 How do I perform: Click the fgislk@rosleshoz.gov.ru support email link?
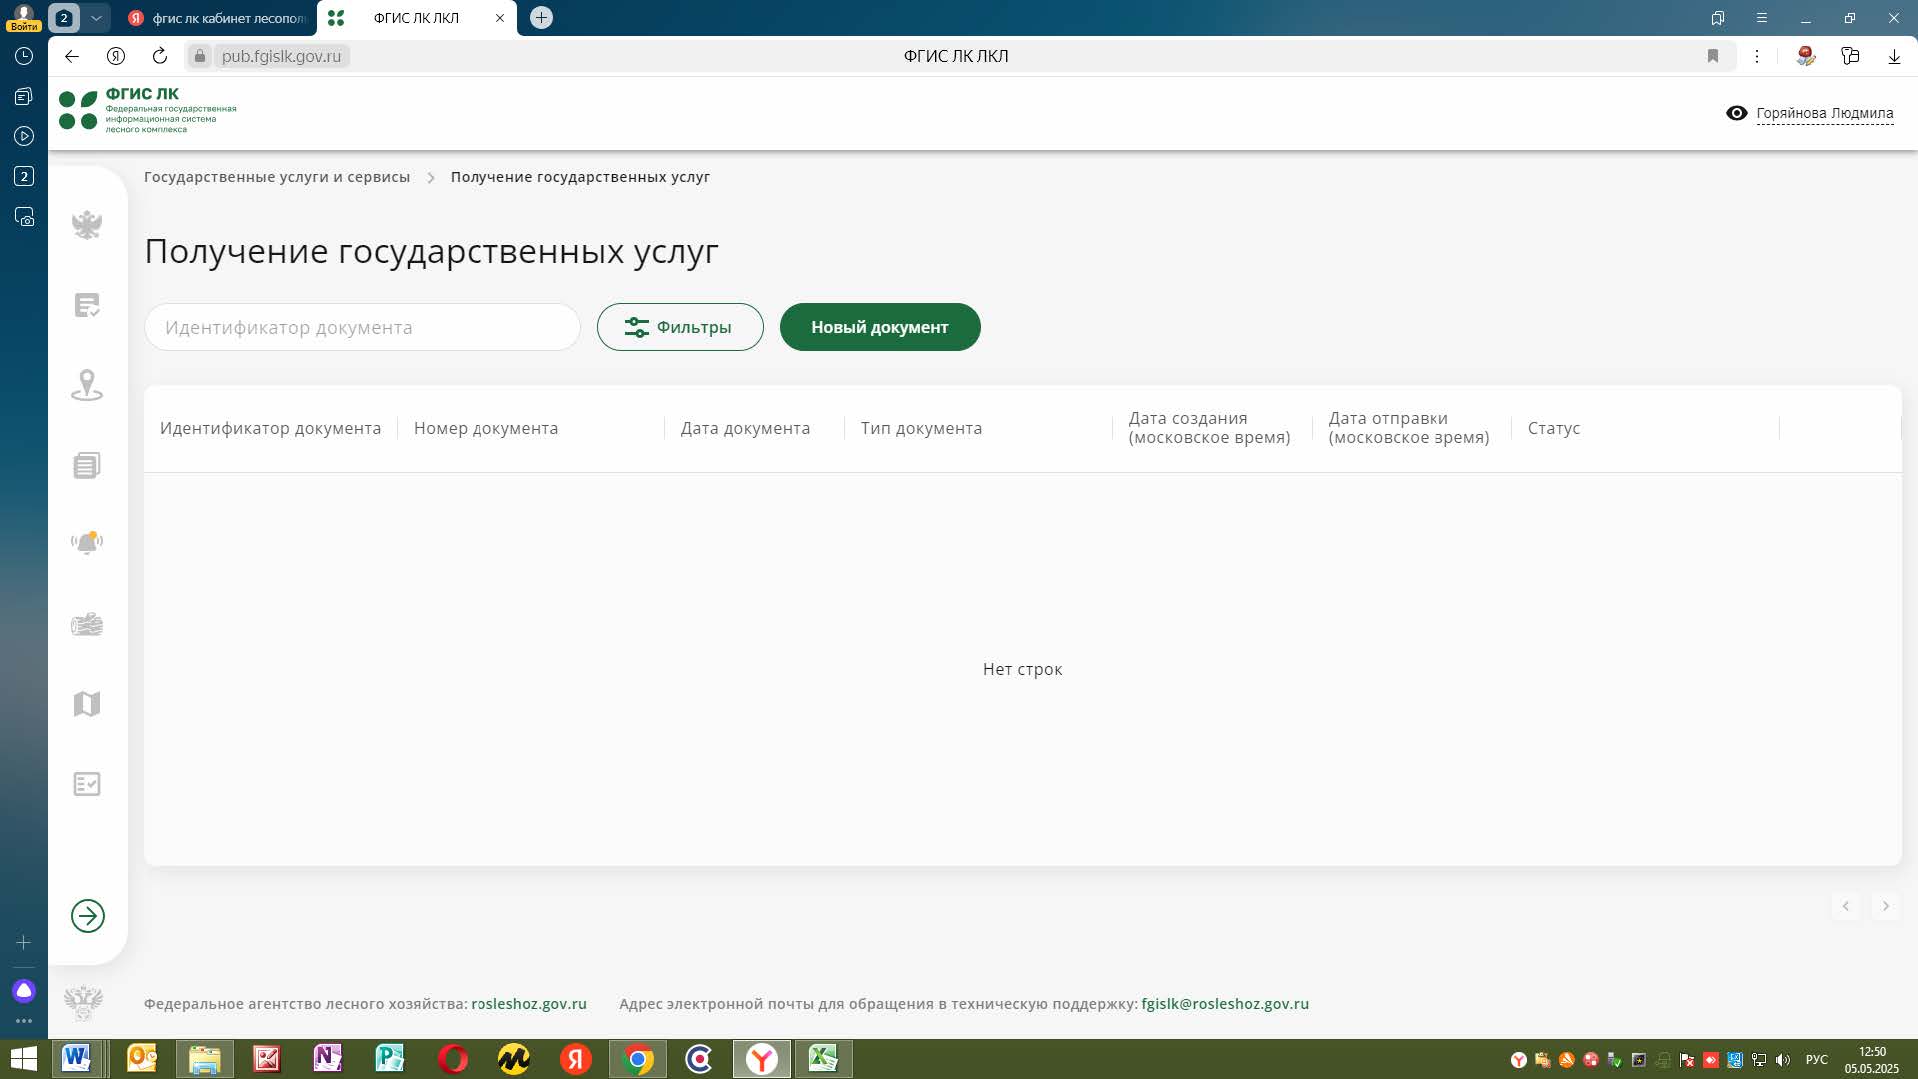(x=1225, y=1004)
